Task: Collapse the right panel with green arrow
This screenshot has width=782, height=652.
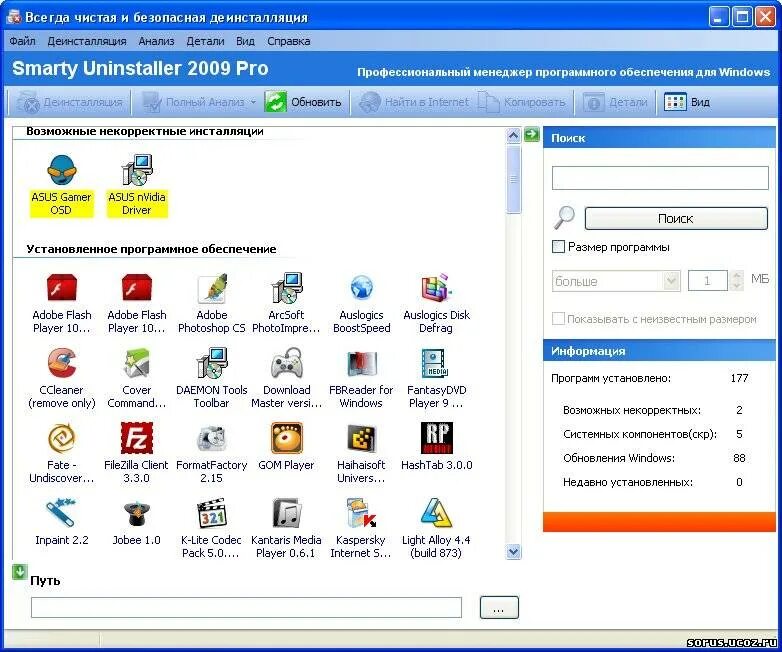Action: pyautogui.click(x=532, y=134)
